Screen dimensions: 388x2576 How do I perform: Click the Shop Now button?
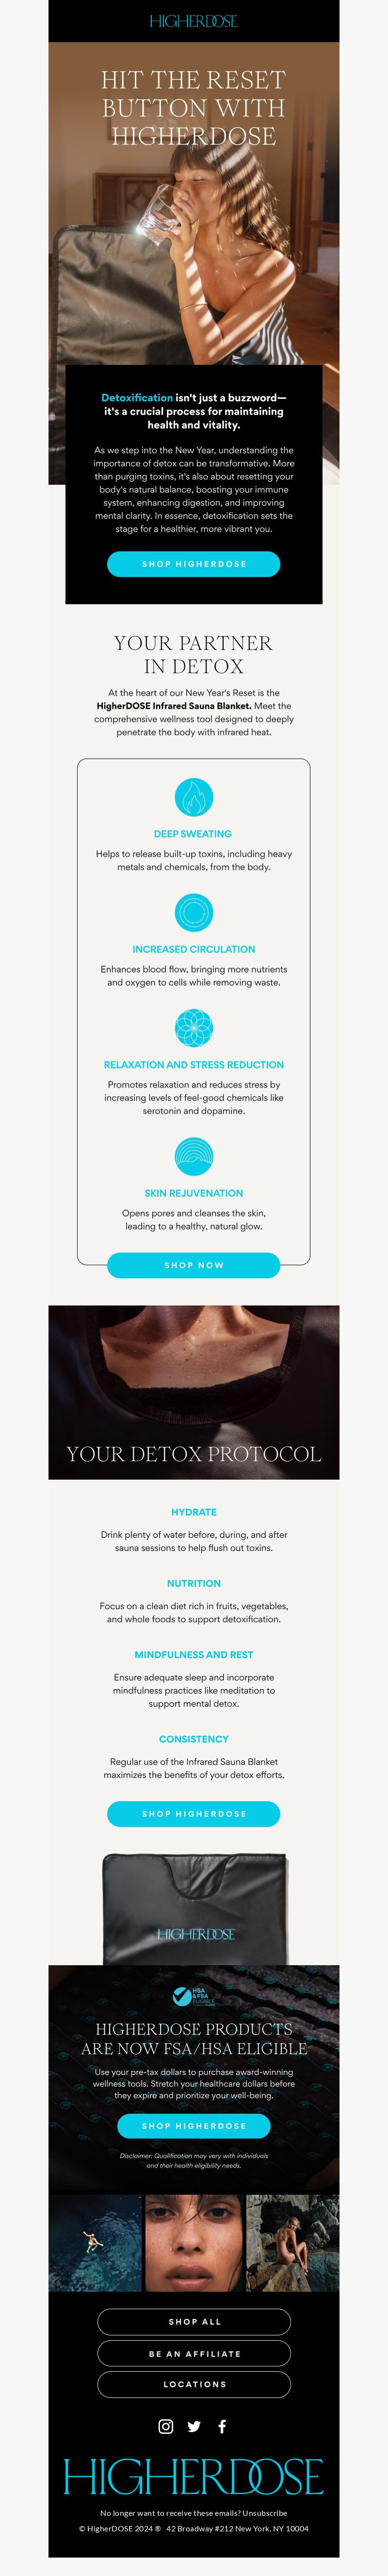(194, 1265)
